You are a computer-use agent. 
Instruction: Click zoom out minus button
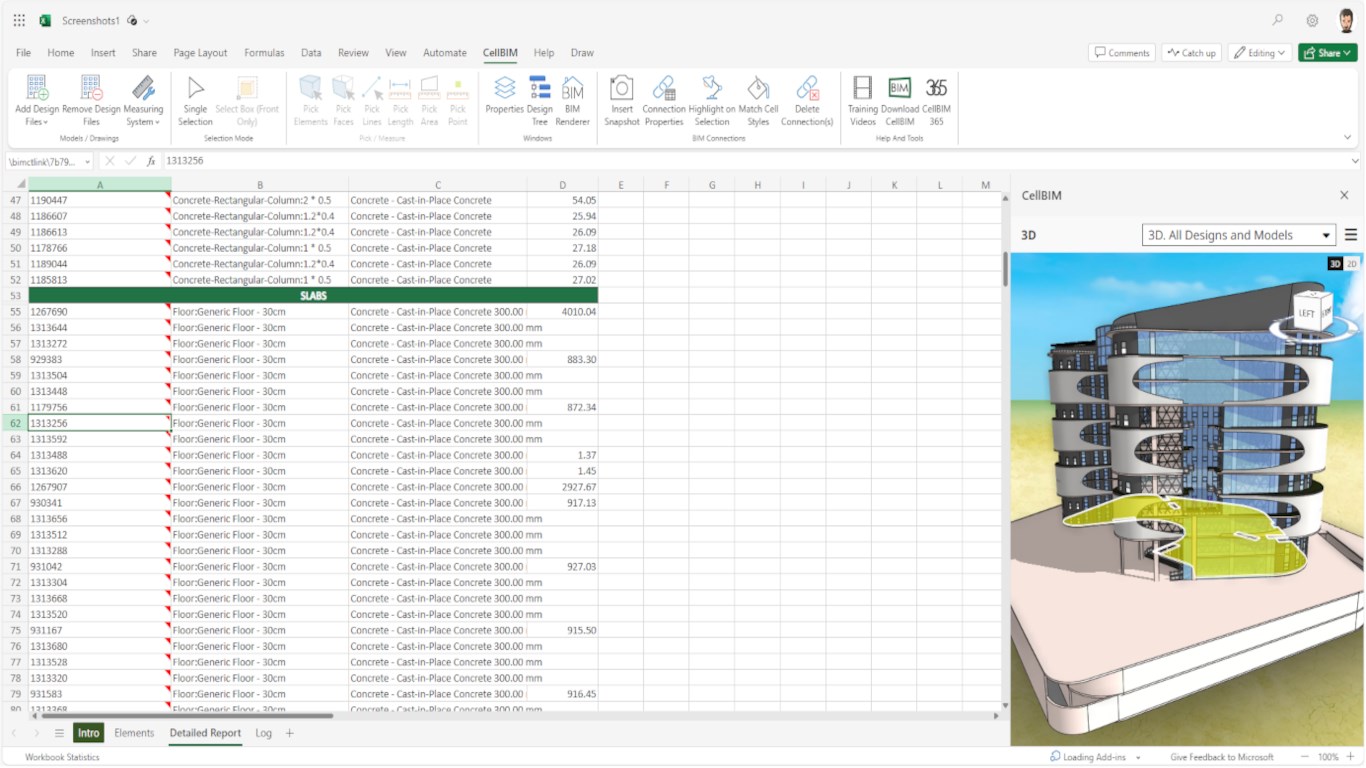click(1304, 757)
